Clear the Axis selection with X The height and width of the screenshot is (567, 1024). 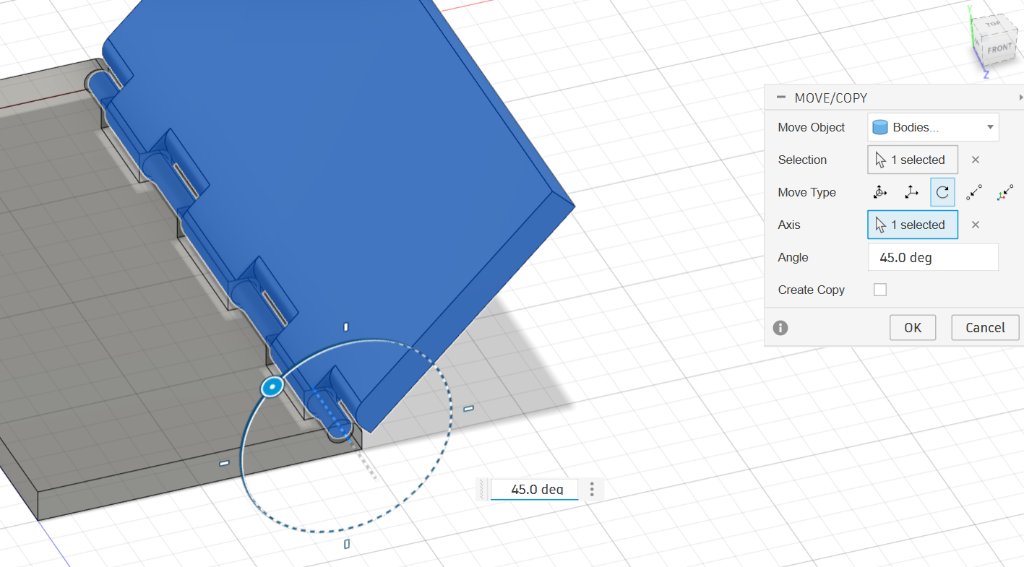click(x=975, y=225)
